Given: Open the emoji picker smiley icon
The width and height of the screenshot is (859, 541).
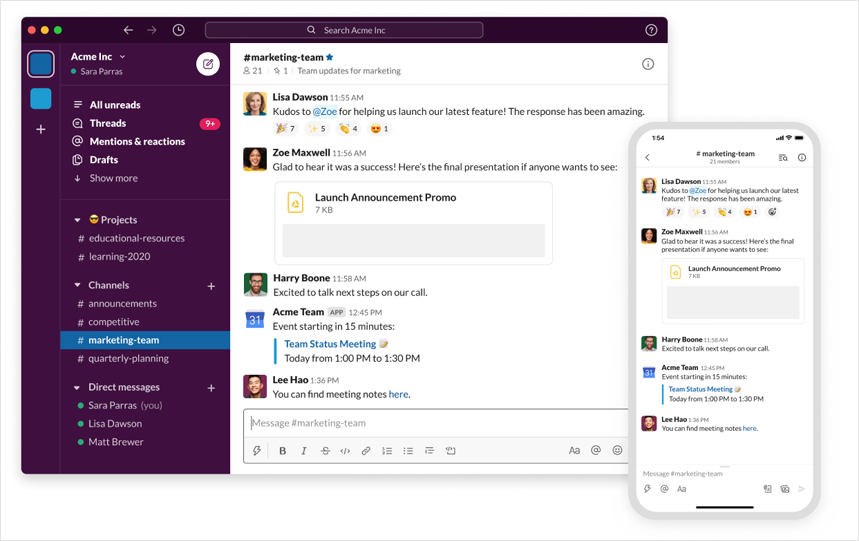Looking at the screenshot, I should pyautogui.click(x=617, y=450).
